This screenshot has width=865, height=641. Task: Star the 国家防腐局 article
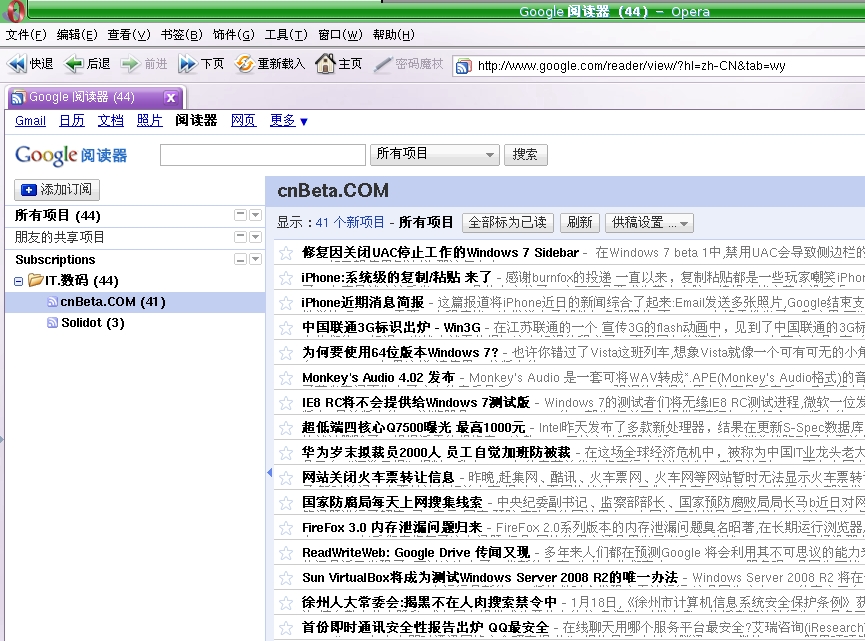click(x=286, y=503)
